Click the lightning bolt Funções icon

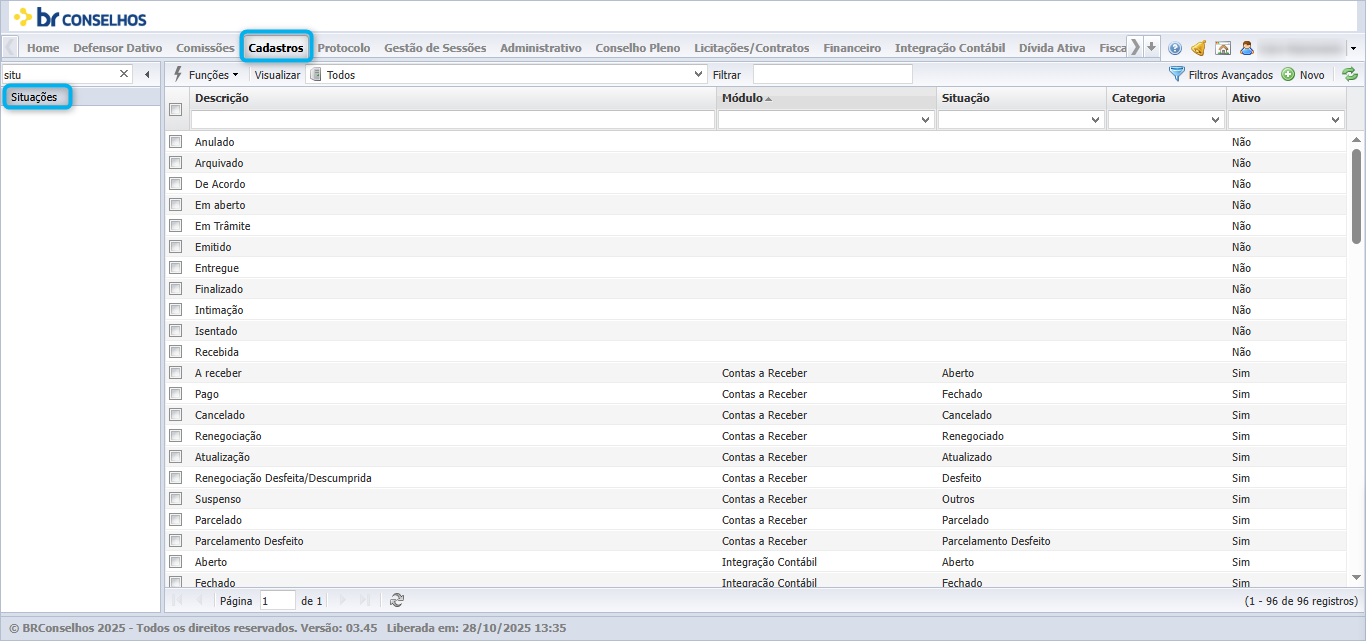point(178,74)
